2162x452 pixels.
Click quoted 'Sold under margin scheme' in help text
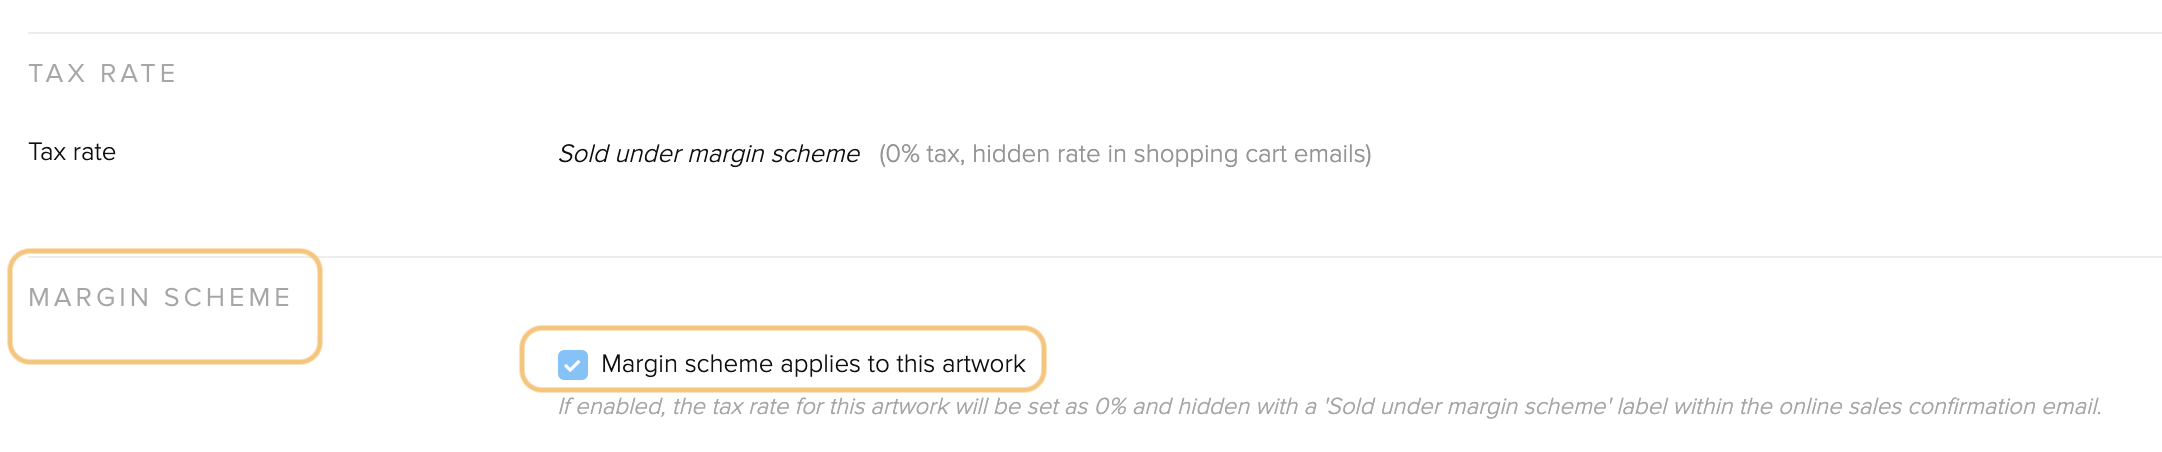[1467, 406]
